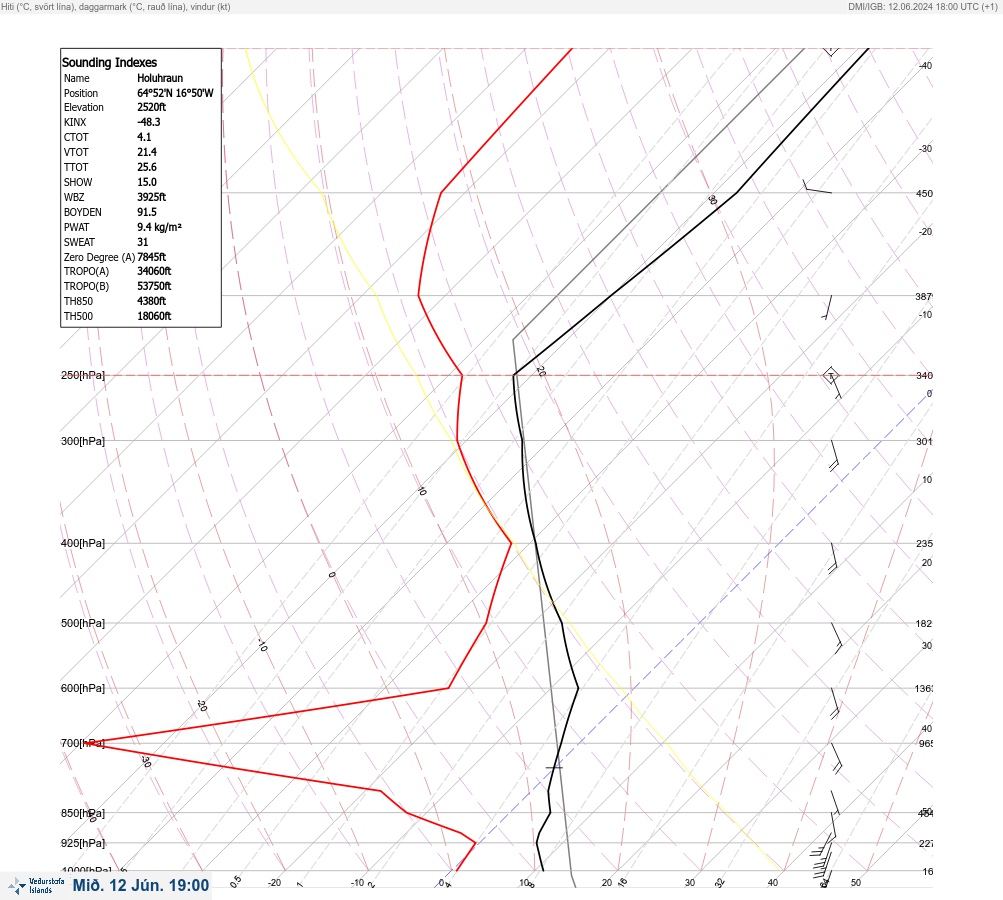Screen dimensions: 1003x900
Task: Click the wind barb at the 300 hPa level
Action: point(834,455)
